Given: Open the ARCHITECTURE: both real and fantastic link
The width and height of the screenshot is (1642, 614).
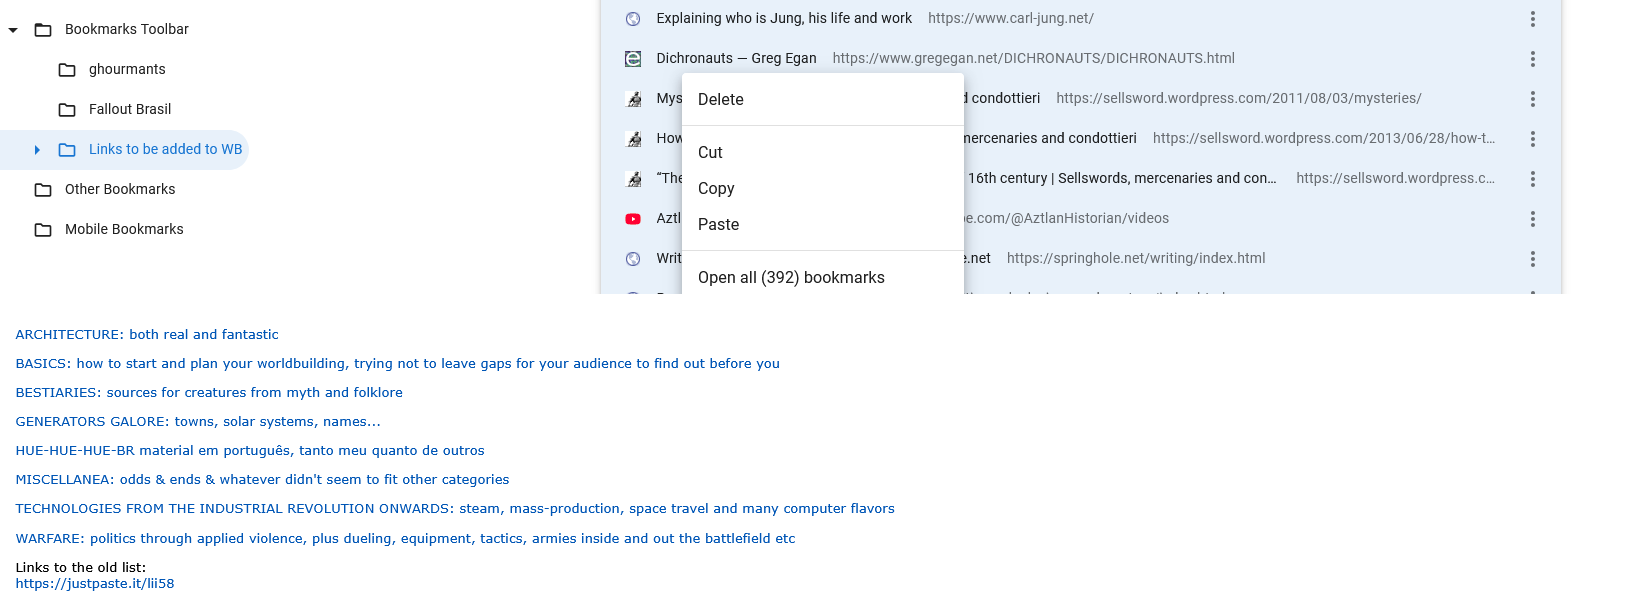Looking at the screenshot, I should [x=147, y=334].
